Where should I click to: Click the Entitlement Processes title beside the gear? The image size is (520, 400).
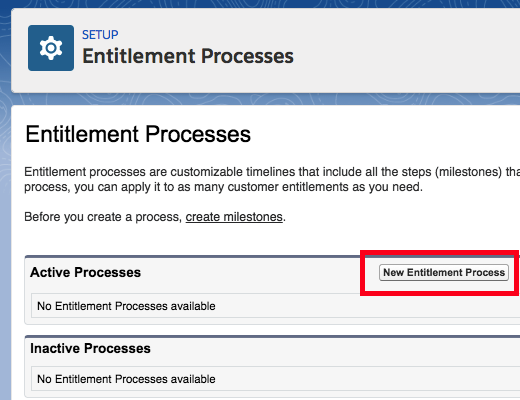[x=188, y=56]
